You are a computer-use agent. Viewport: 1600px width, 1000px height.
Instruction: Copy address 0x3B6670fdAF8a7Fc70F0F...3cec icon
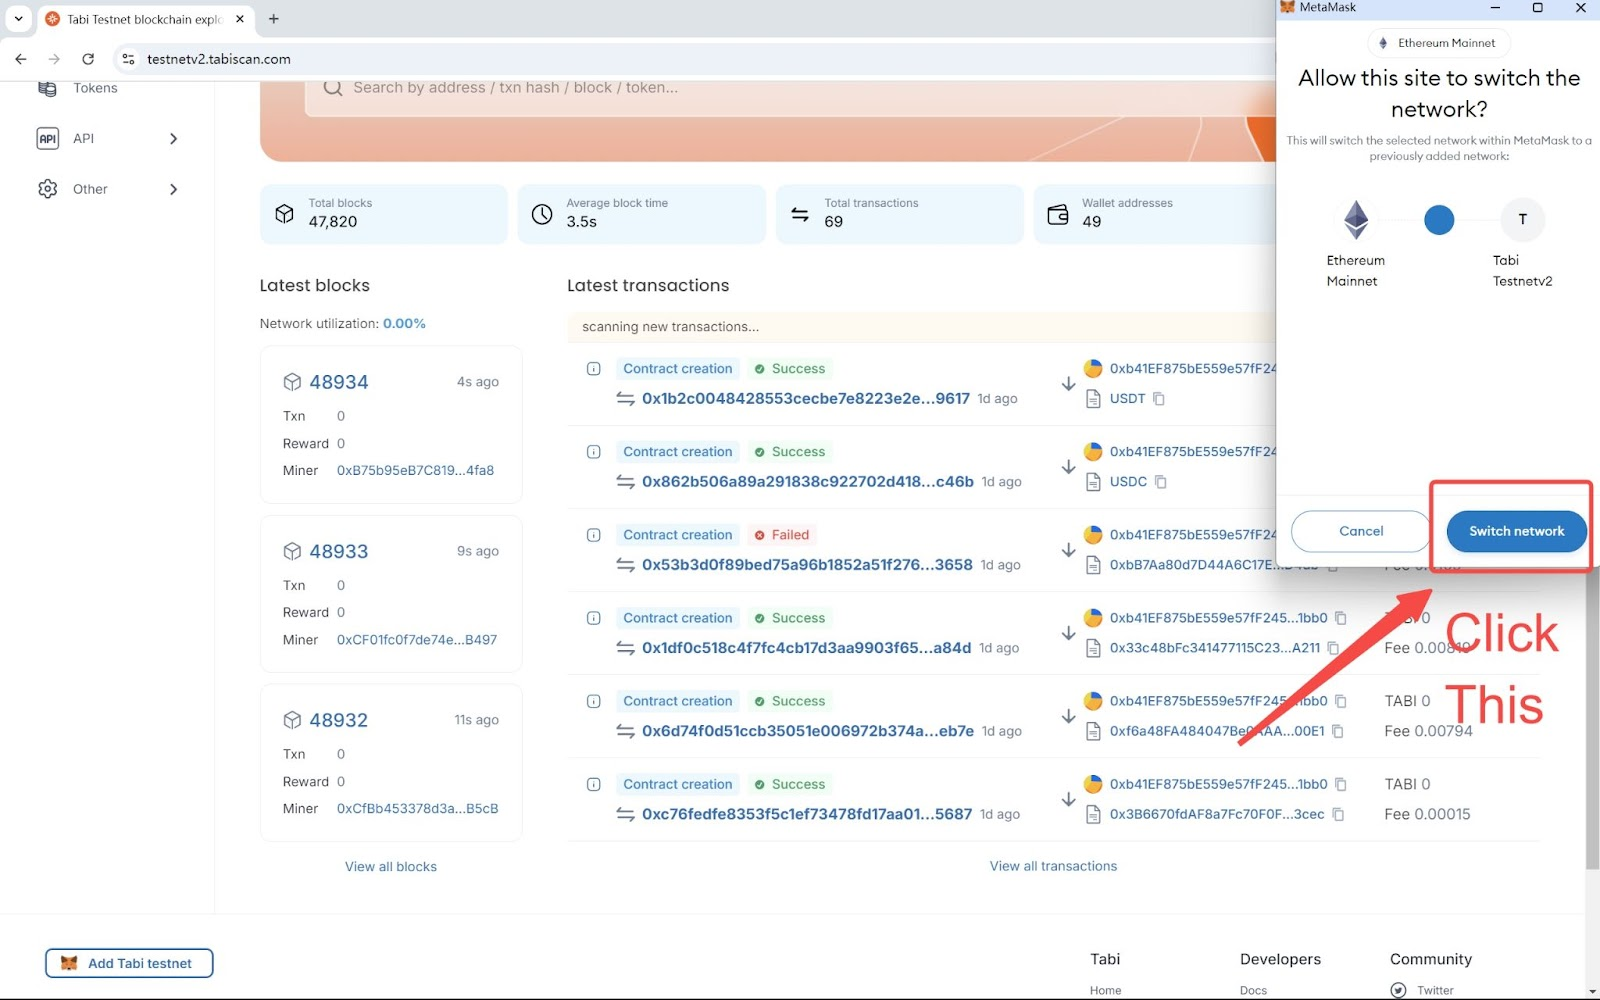click(1338, 814)
